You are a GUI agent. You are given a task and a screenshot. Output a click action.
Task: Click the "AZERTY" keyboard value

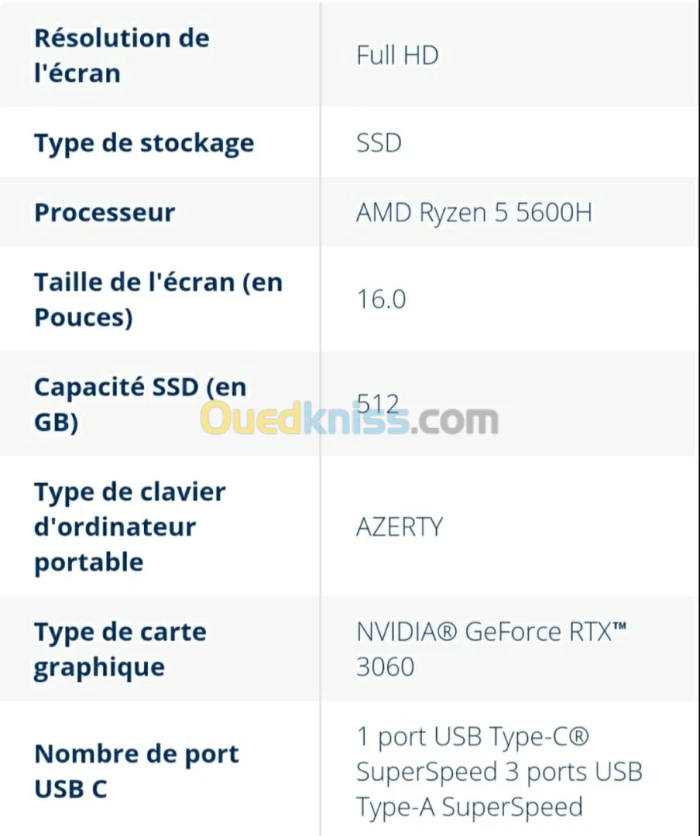(399, 527)
